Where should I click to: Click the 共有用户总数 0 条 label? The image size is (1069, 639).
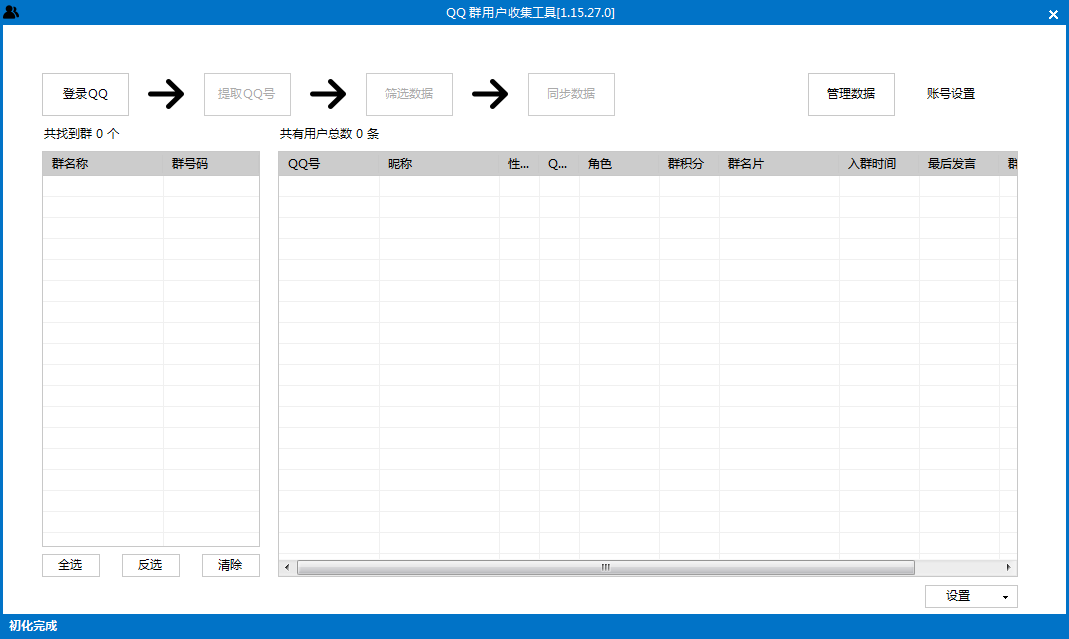pyautogui.click(x=329, y=134)
